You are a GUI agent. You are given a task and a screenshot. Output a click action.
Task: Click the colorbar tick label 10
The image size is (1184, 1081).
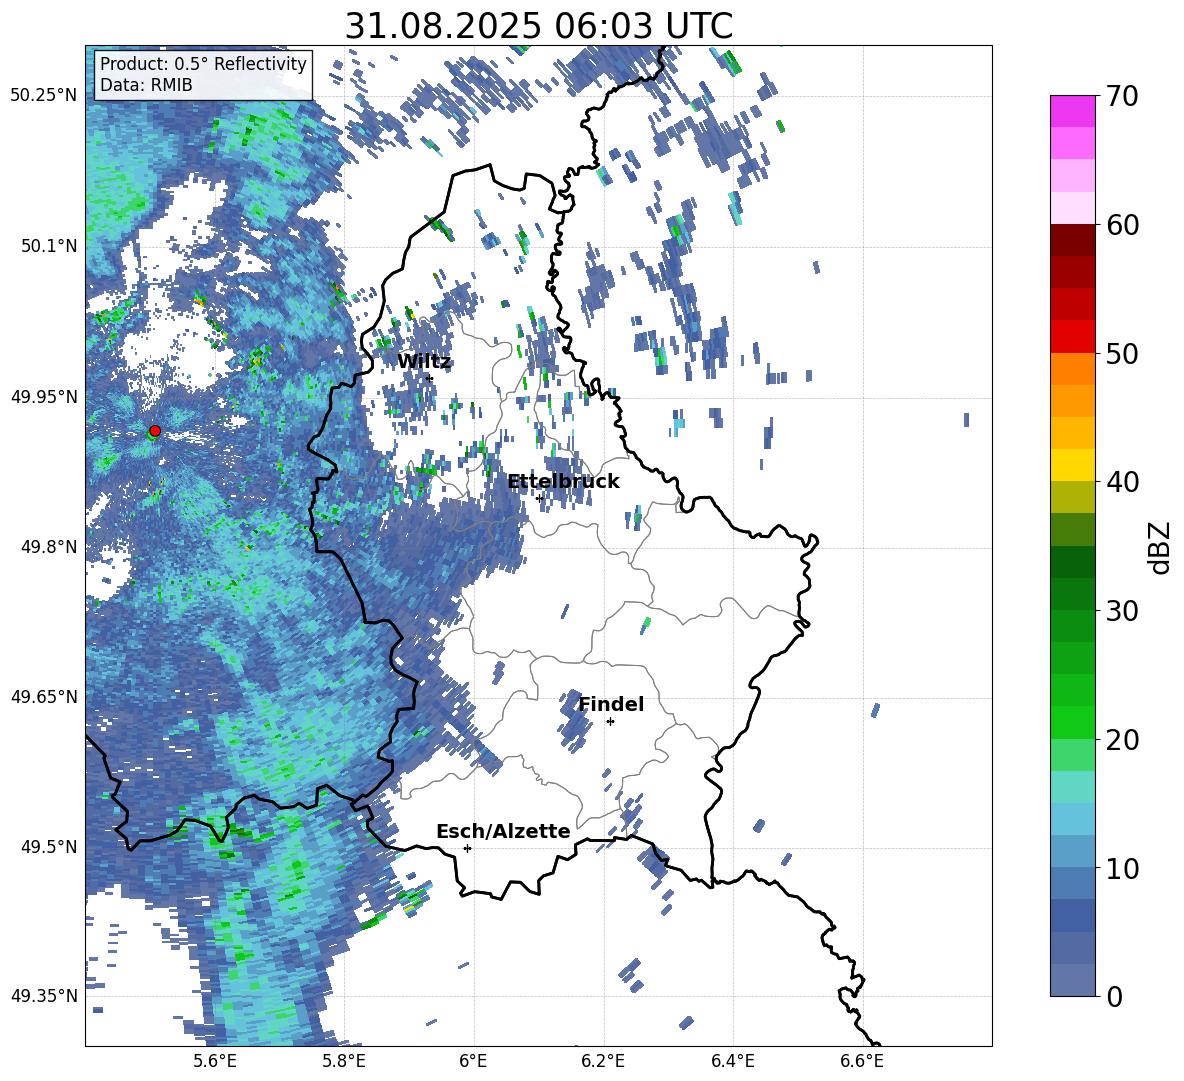[x=1122, y=868]
